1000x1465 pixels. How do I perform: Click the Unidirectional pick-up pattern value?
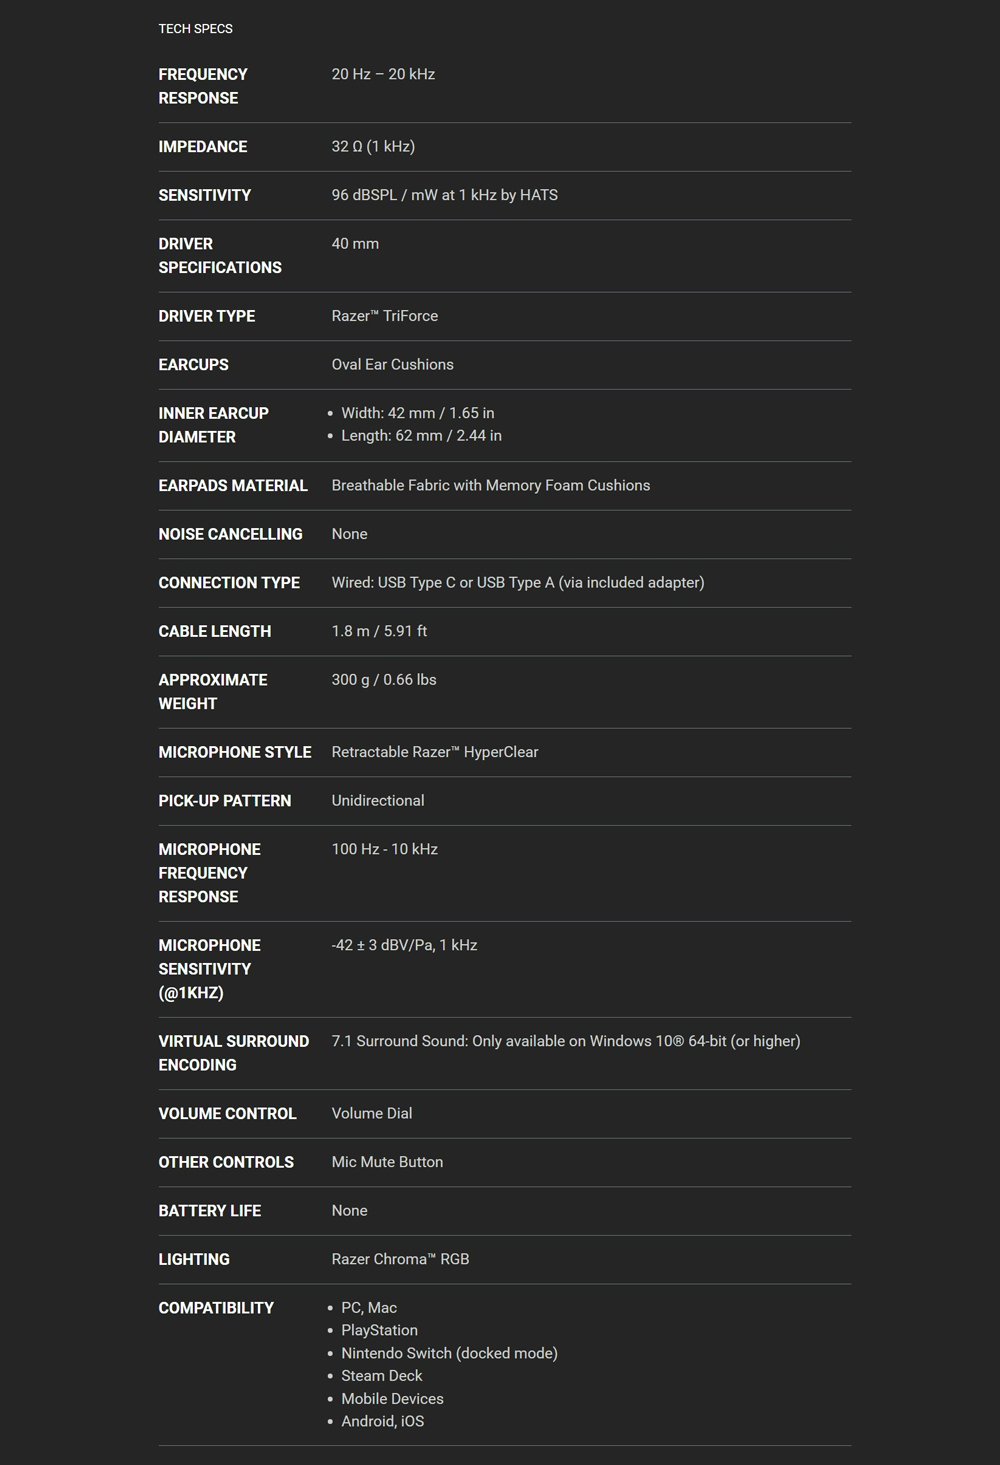378,801
